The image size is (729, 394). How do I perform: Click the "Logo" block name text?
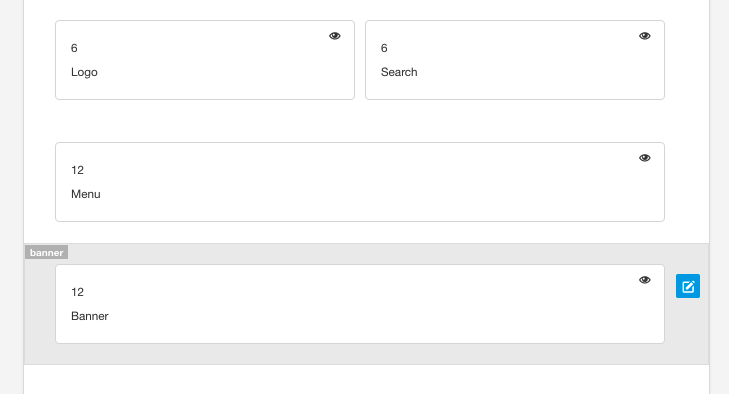click(84, 72)
